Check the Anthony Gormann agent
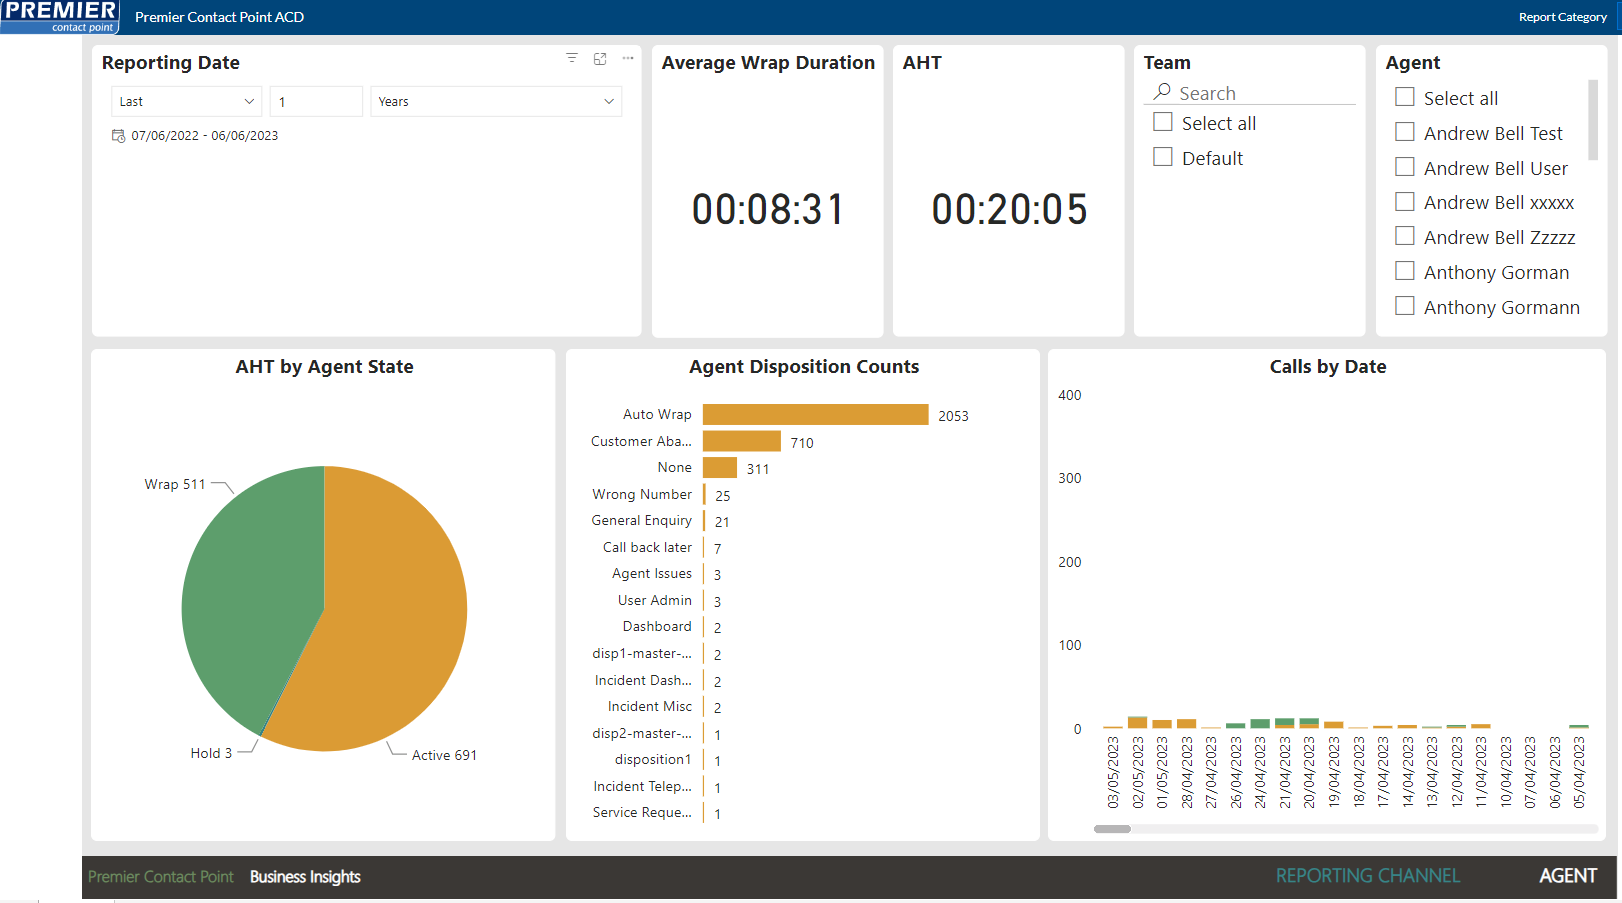This screenshot has width=1622, height=903. [1405, 306]
